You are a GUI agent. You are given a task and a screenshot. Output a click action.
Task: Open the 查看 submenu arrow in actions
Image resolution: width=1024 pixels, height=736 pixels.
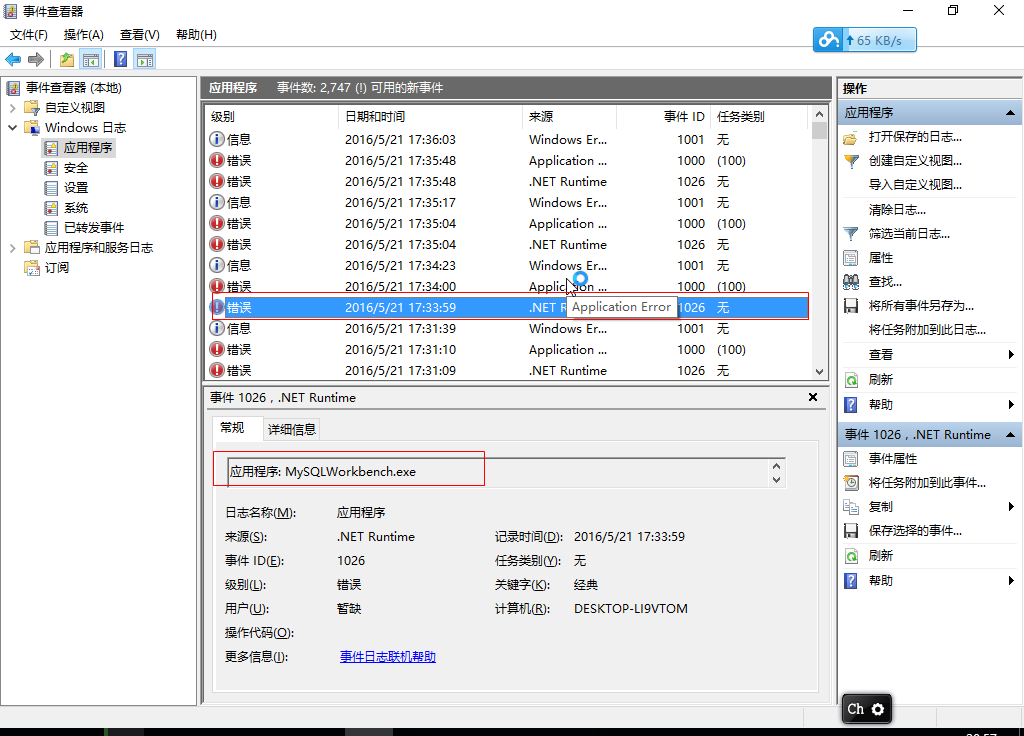pos(1011,355)
